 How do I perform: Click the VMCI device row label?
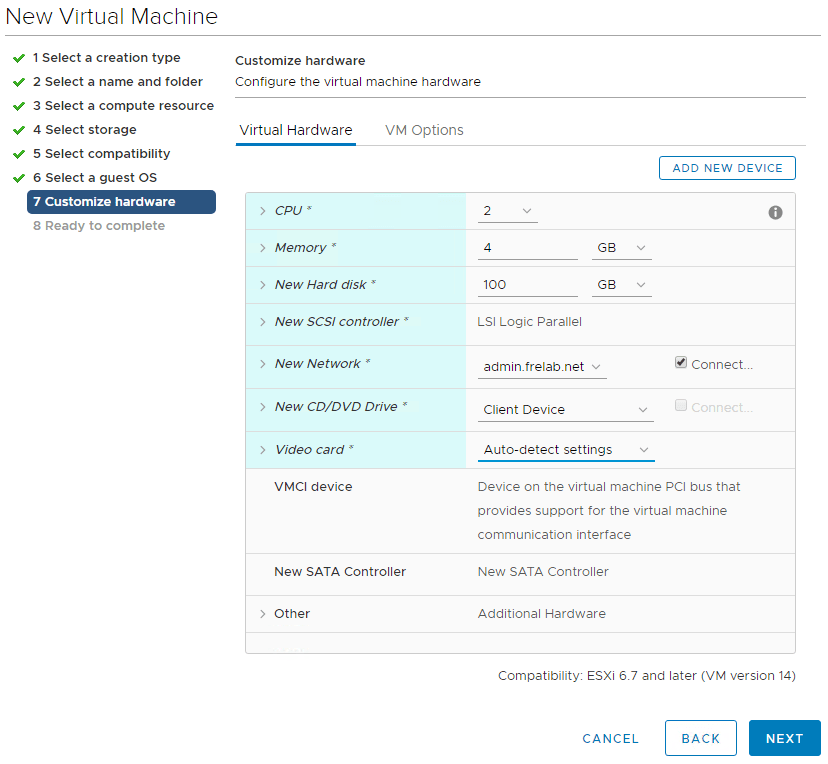point(313,487)
